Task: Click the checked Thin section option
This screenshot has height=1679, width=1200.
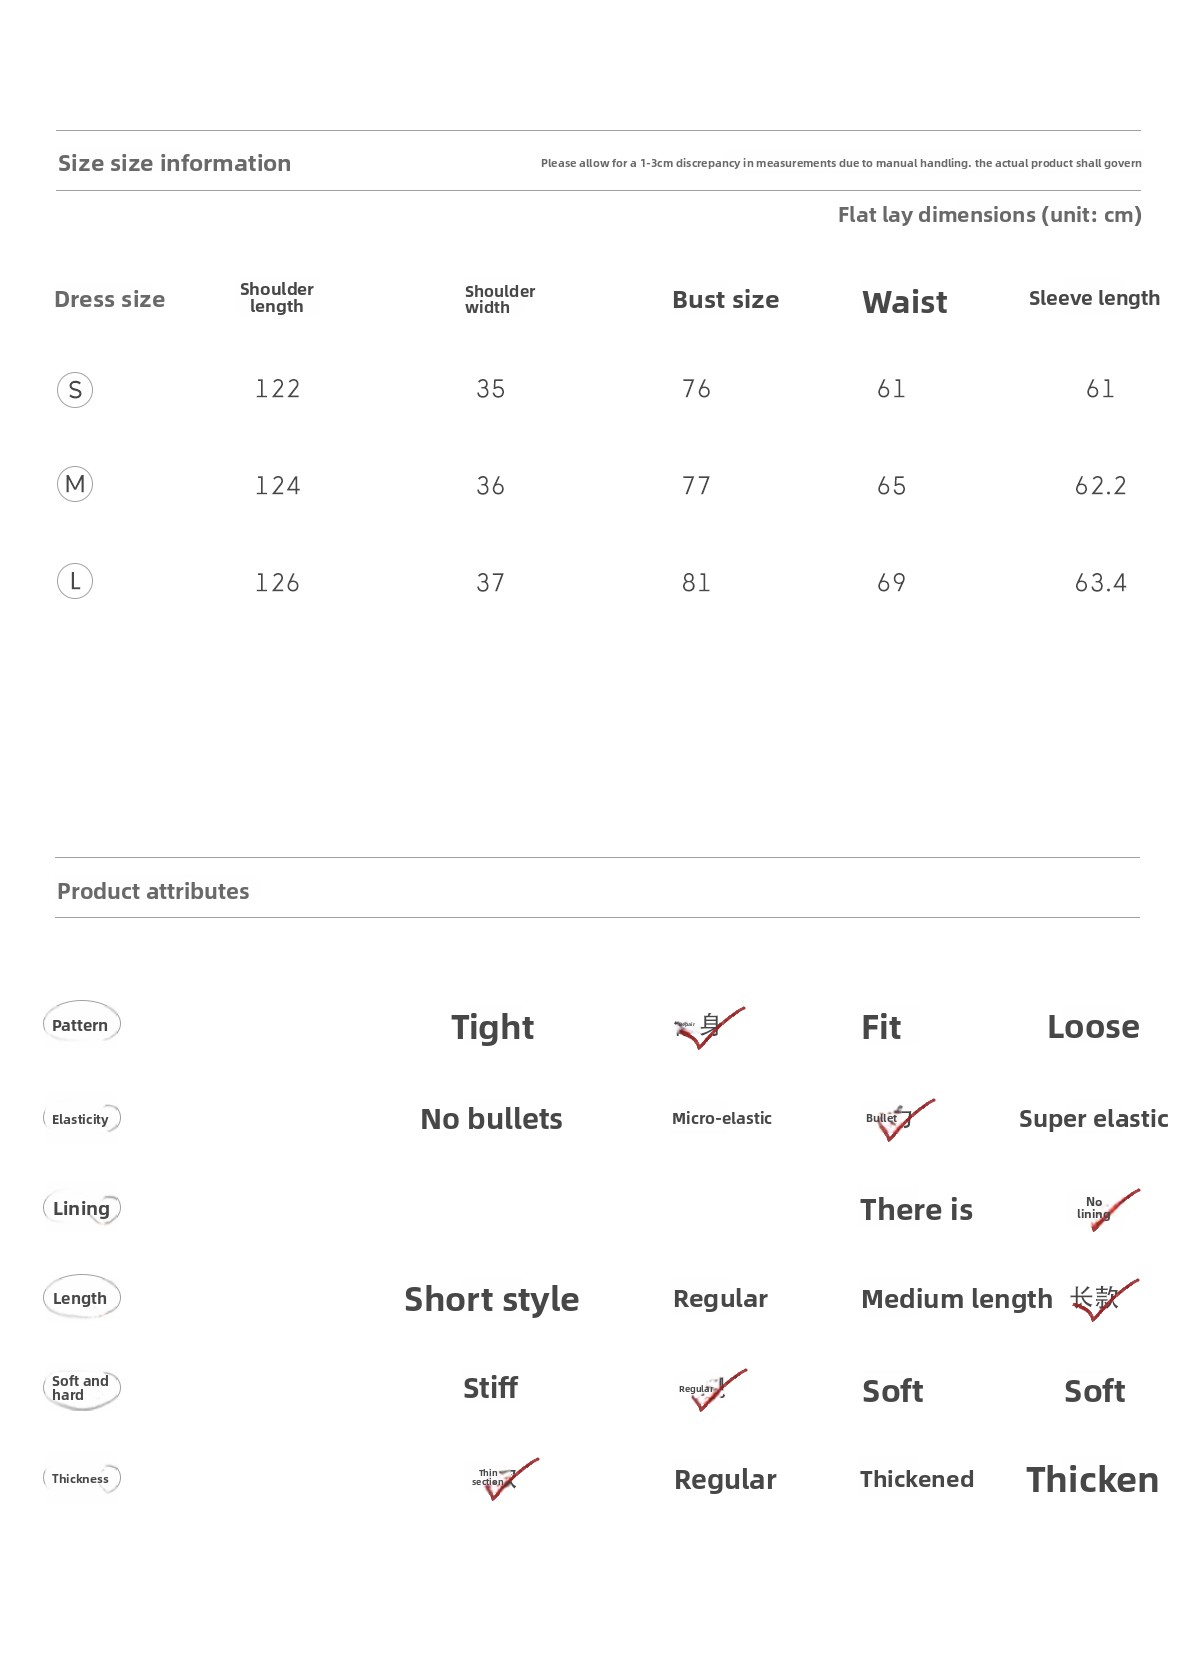Action: (x=498, y=1479)
